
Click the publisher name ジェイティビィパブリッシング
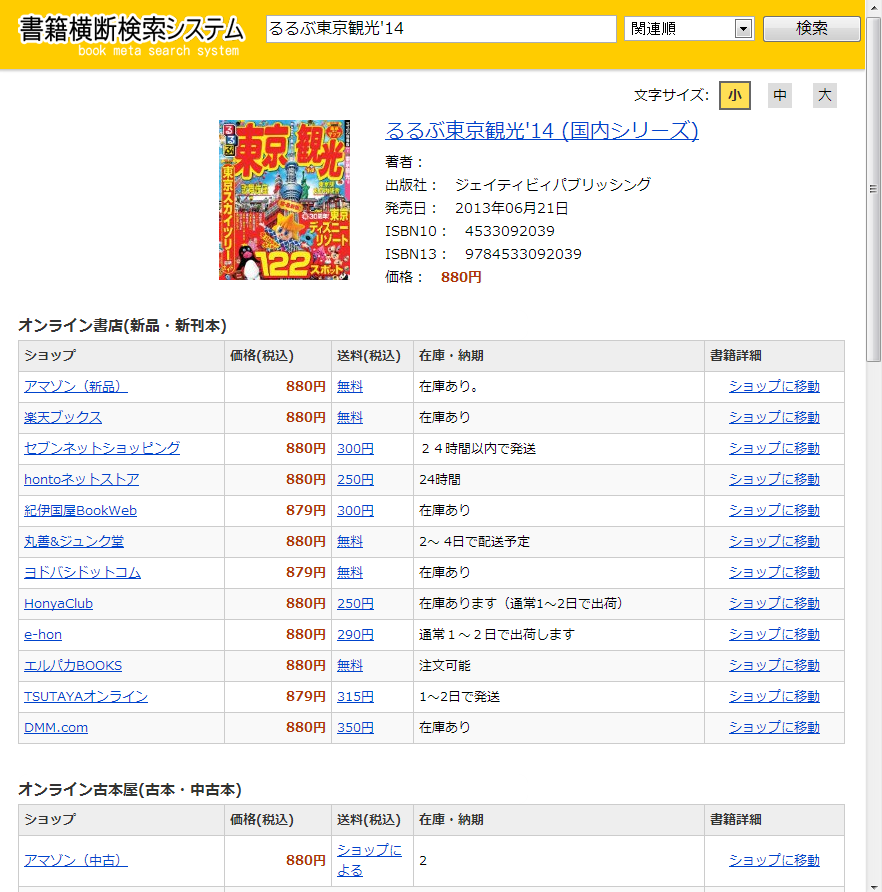point(553,184)
